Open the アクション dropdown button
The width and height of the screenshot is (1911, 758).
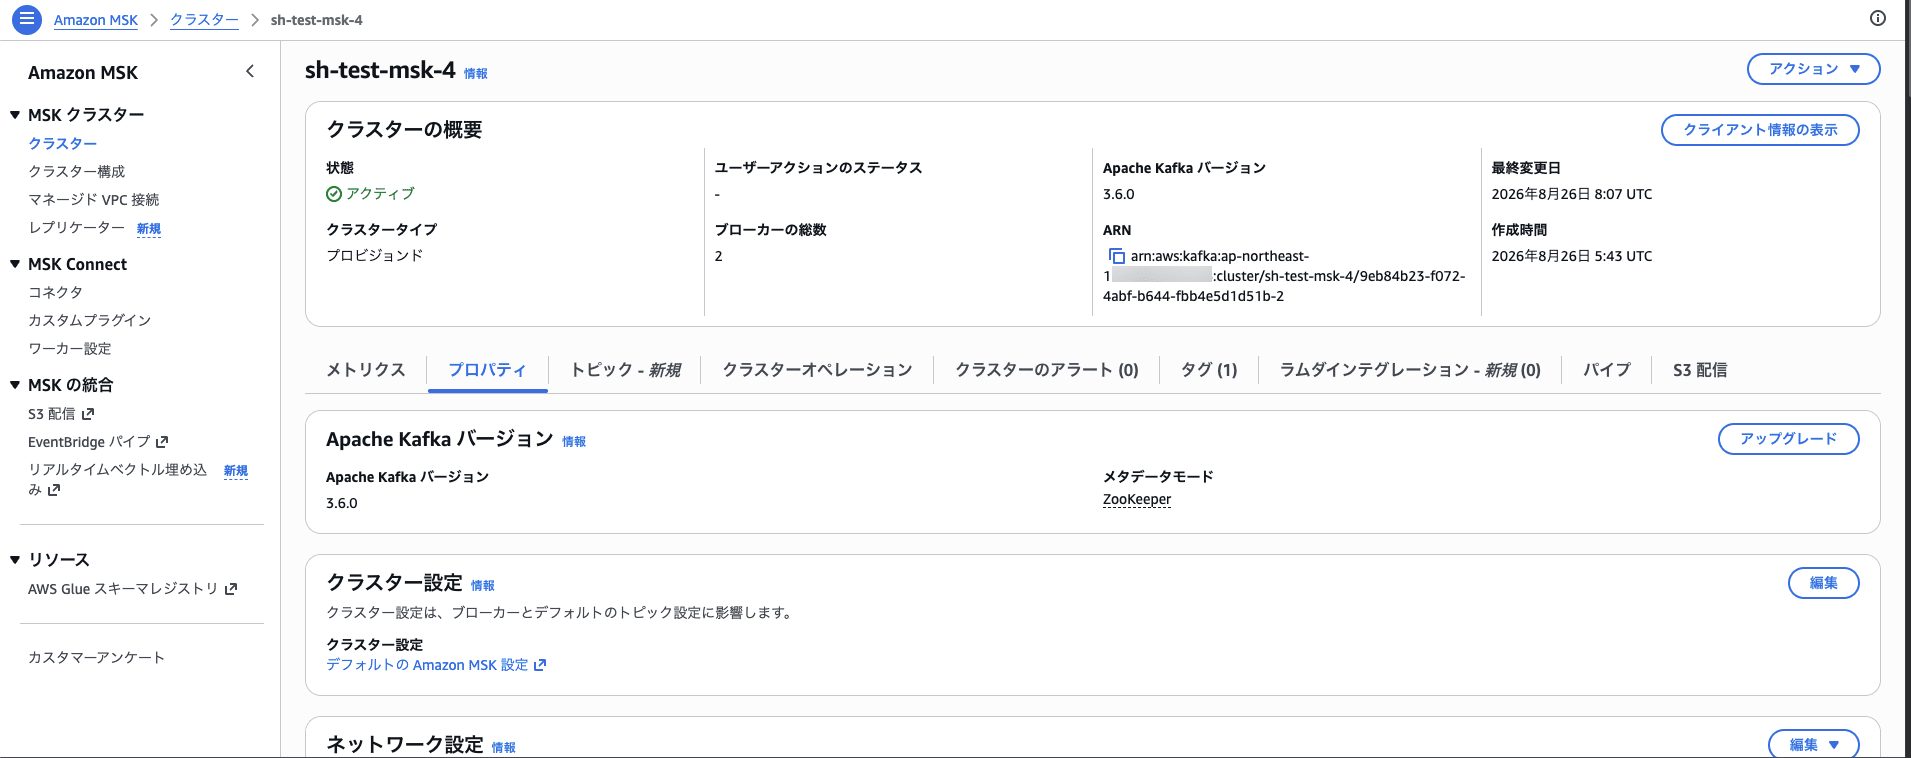coord(1813,69)
